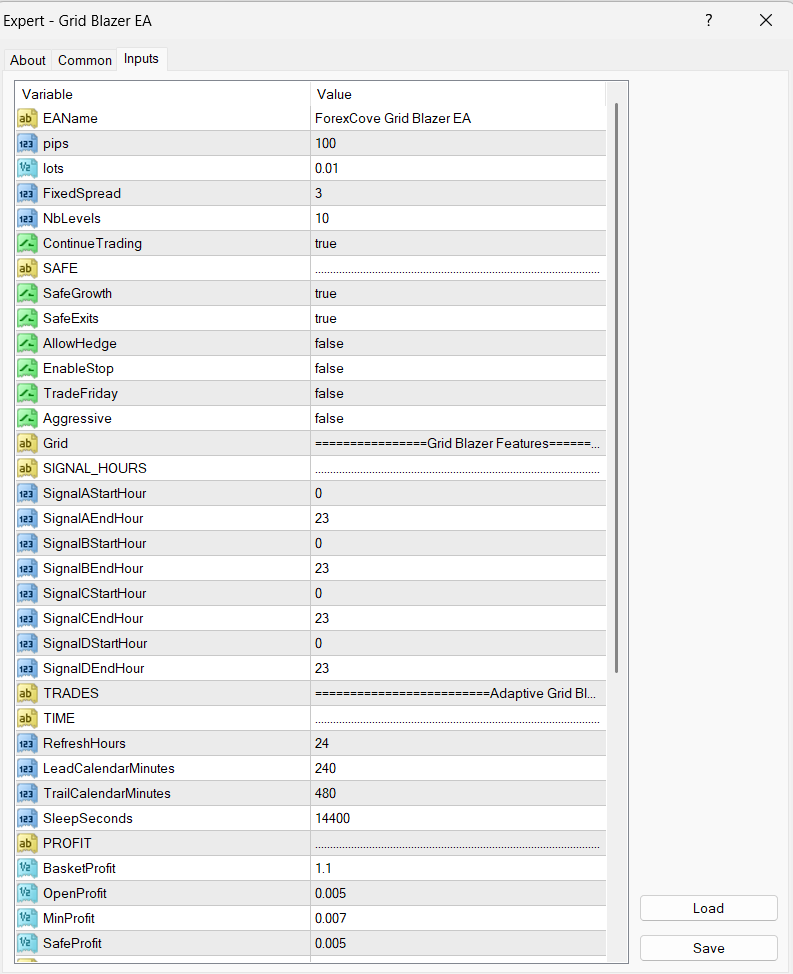Viewport: 793px width, 974px height.
Task: Click the boolean icon next to EnableStop
Action: click(27, 368)
